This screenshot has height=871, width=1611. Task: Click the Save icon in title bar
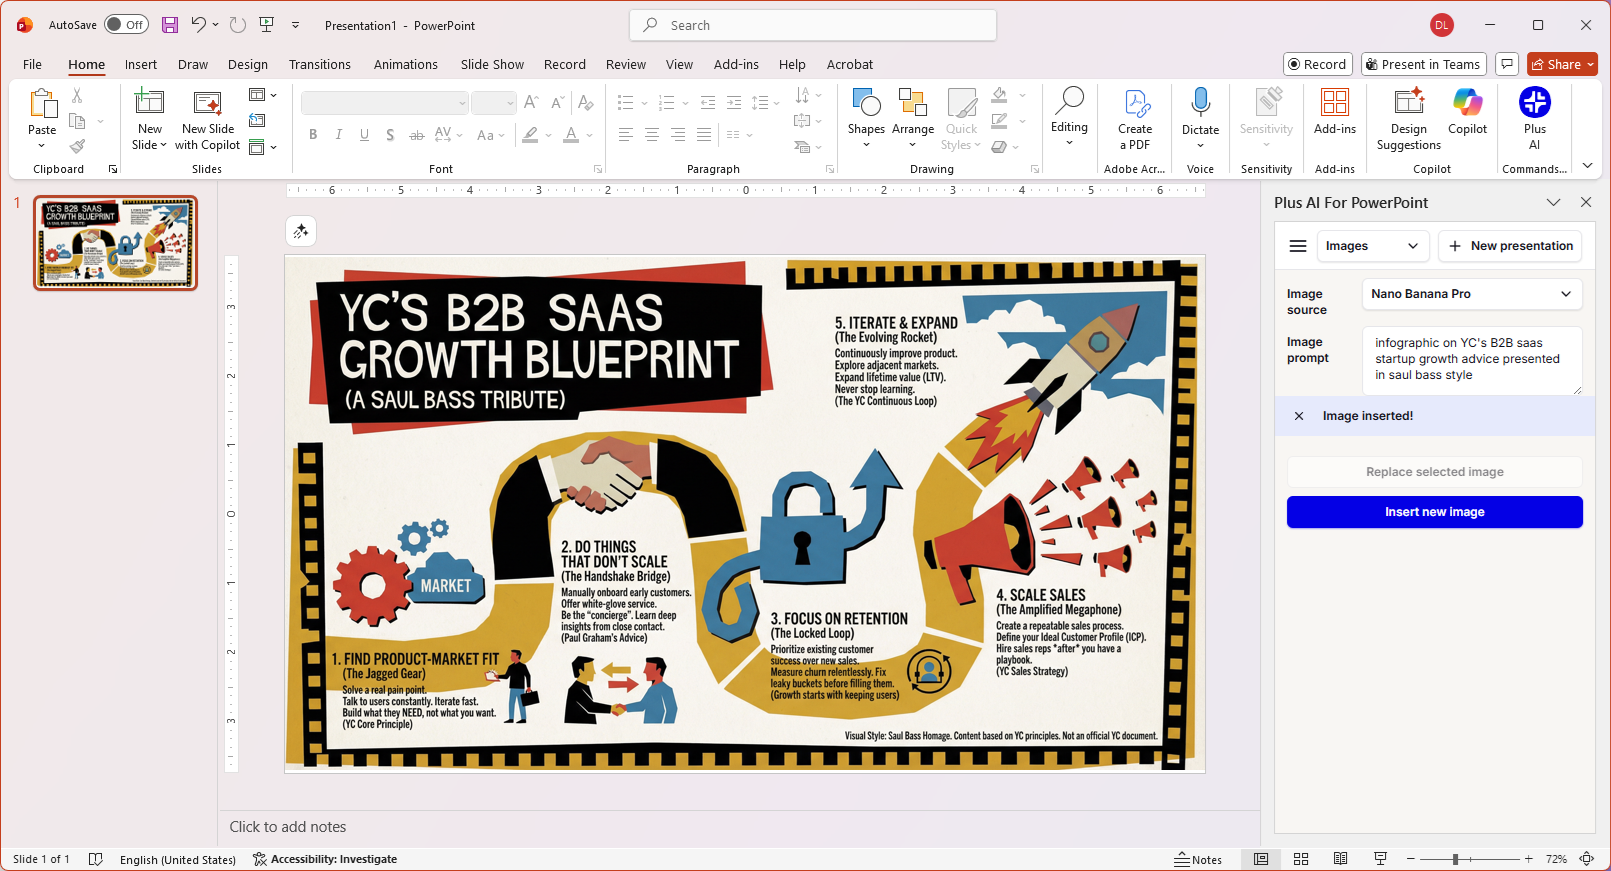click(170, 25)
